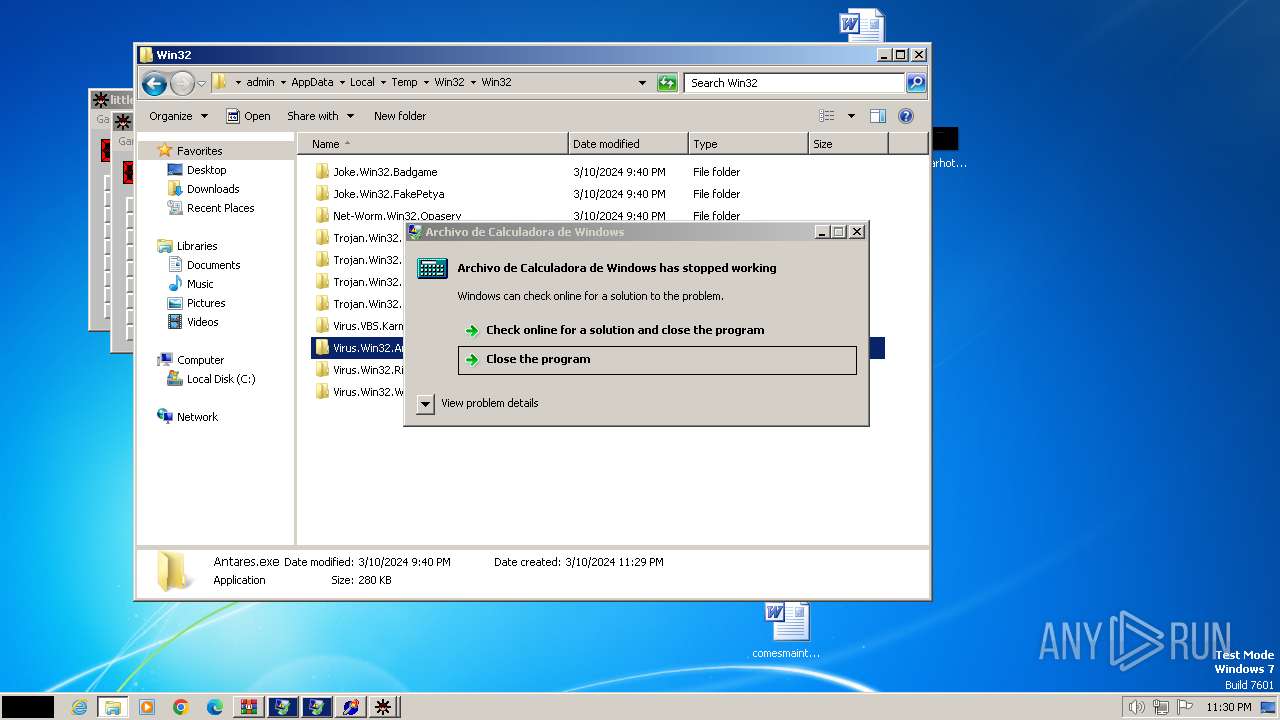Screen dimensions: 1280x720
Task: Select the AppData breadcrumb segment
Action: pos(312,82)
